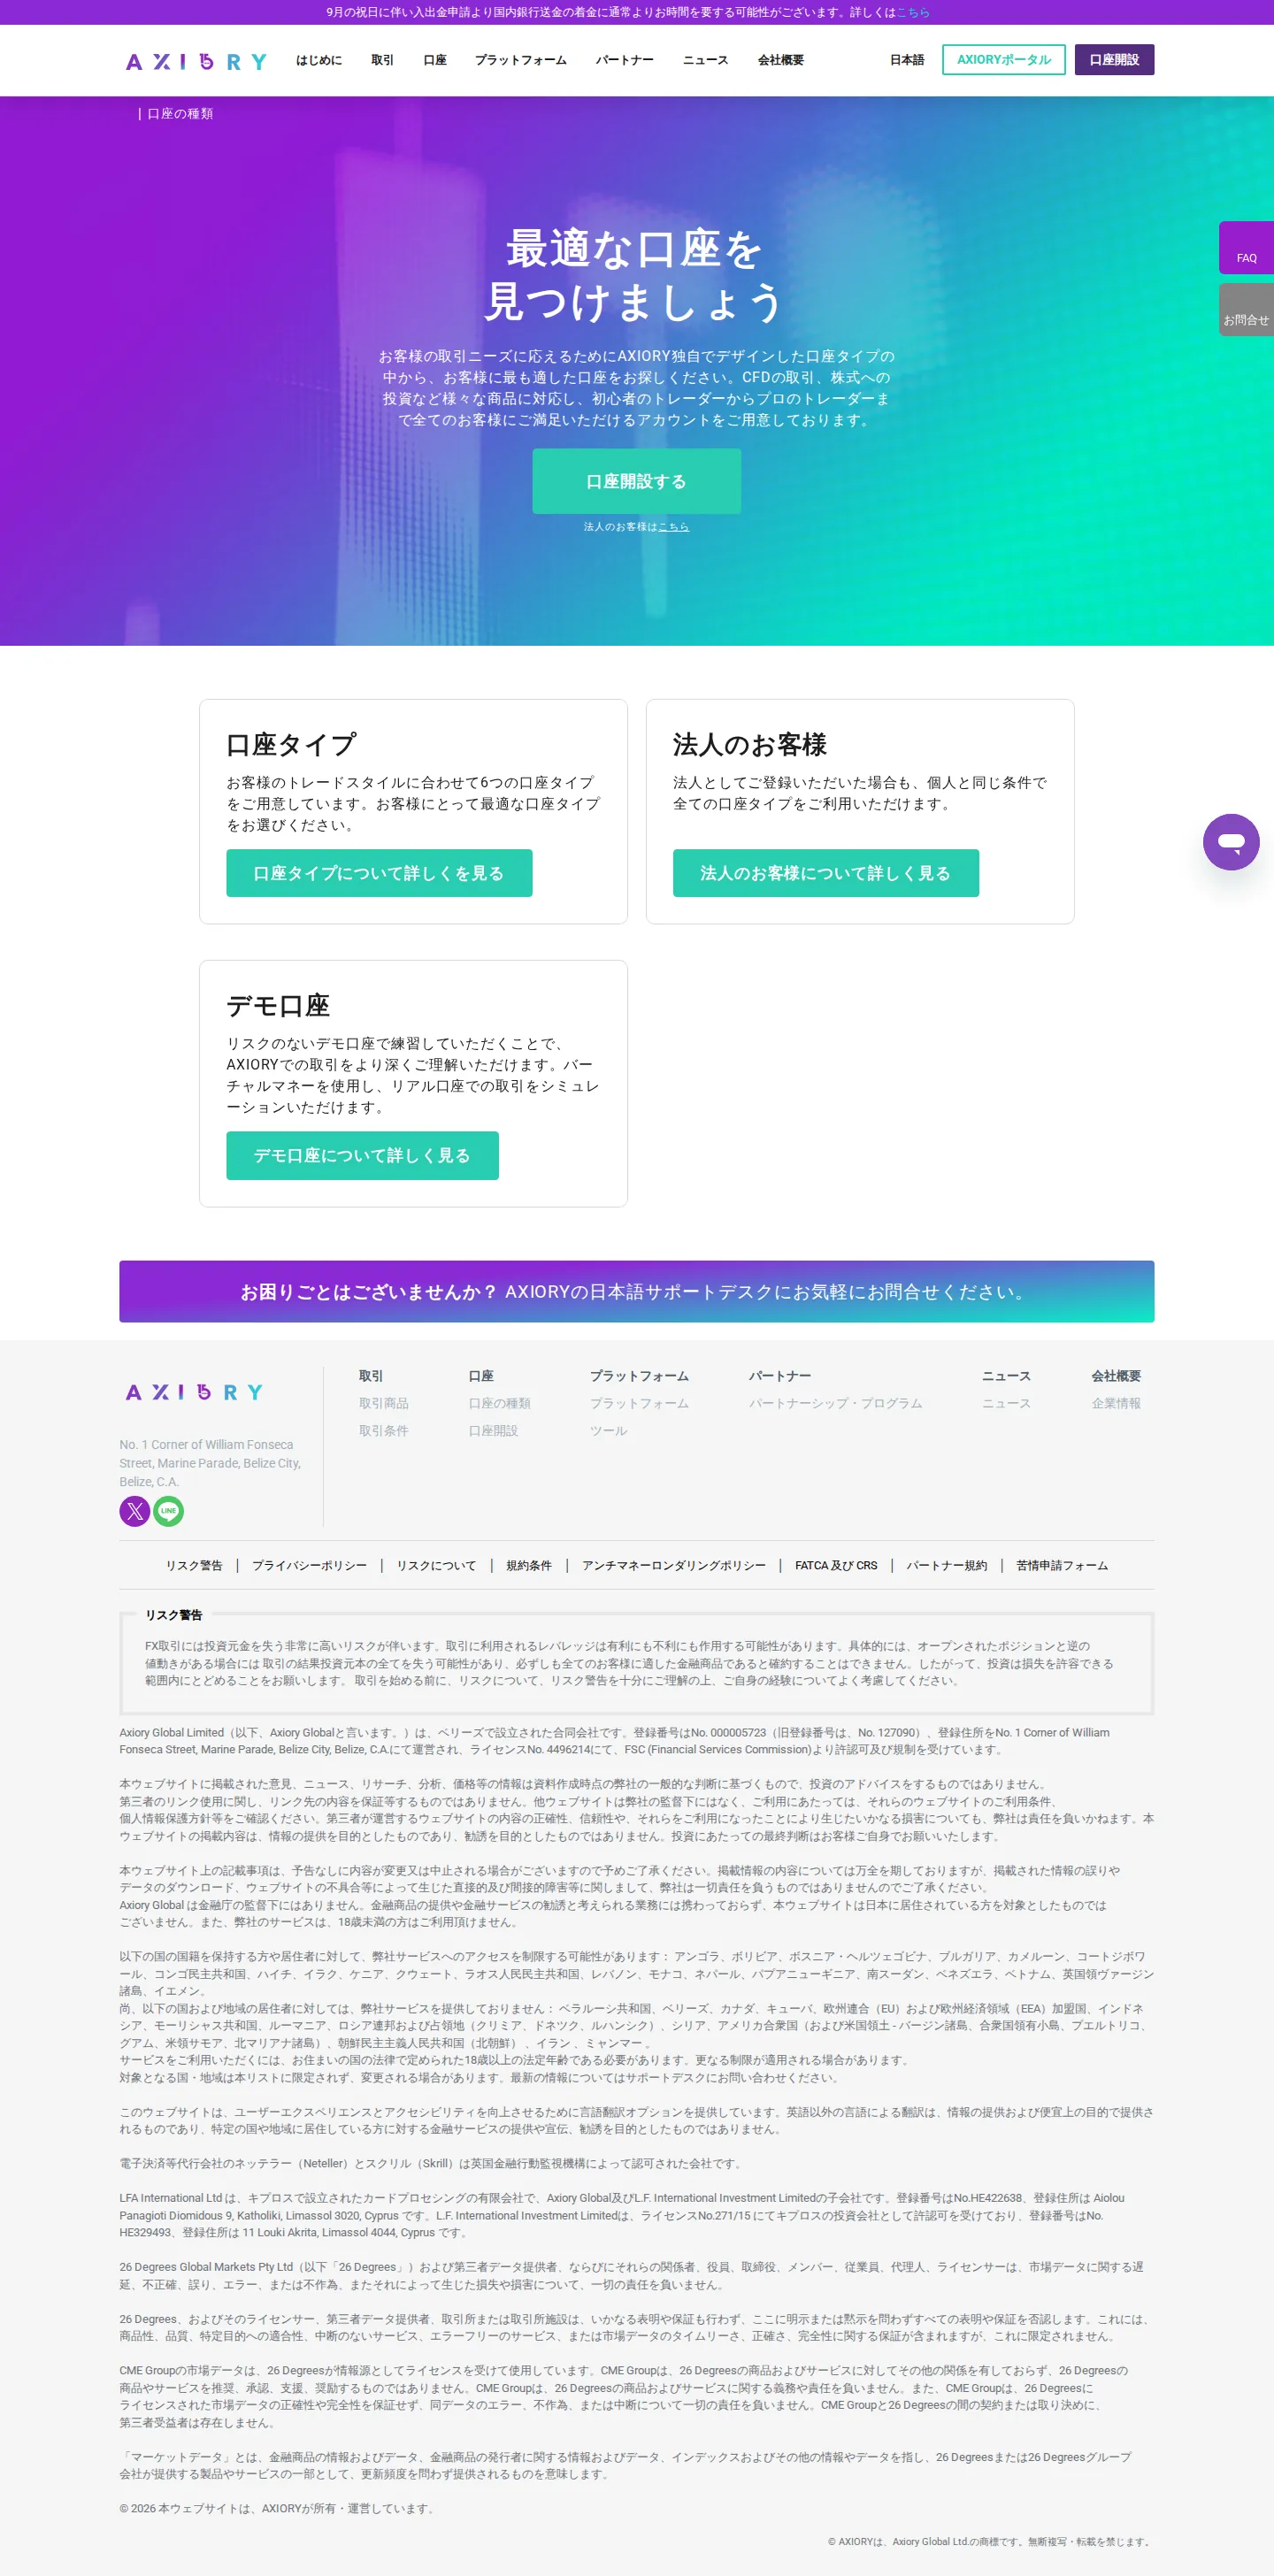Expand the 日本語 language selector

coord(907,60)
